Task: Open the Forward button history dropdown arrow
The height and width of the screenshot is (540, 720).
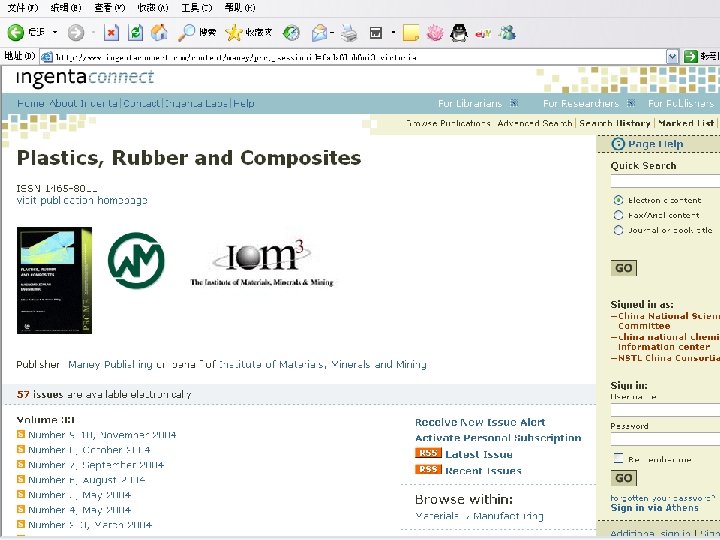Action: [x=93, y=32]
